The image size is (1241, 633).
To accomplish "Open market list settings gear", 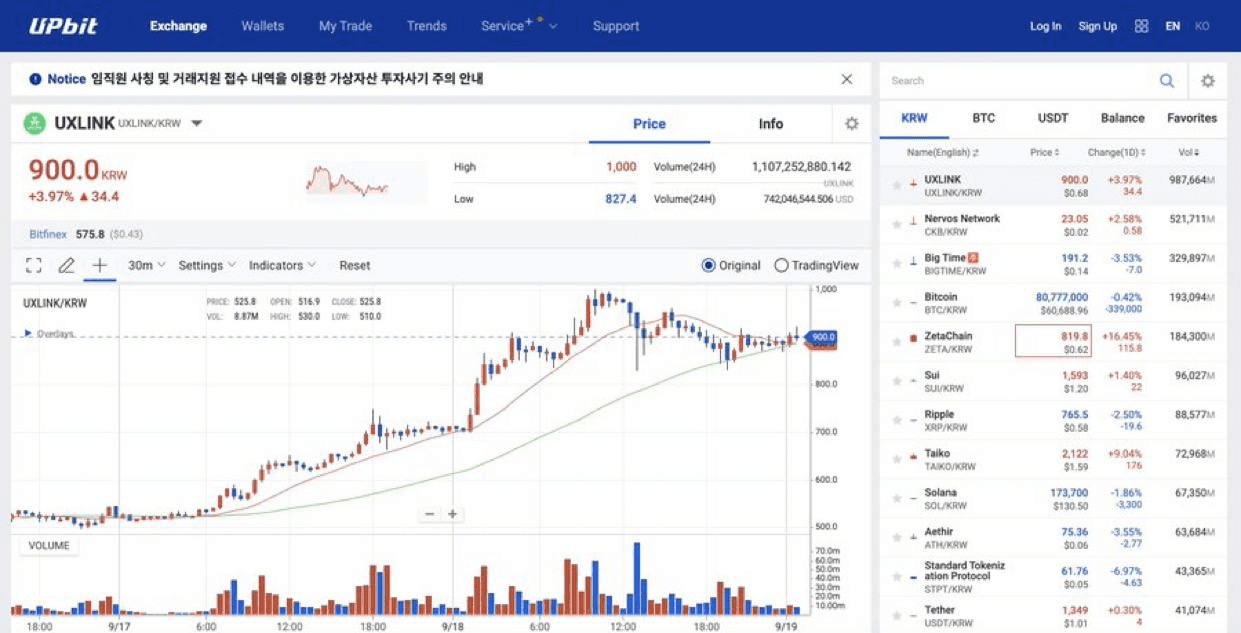I will tap(1208, 81).
